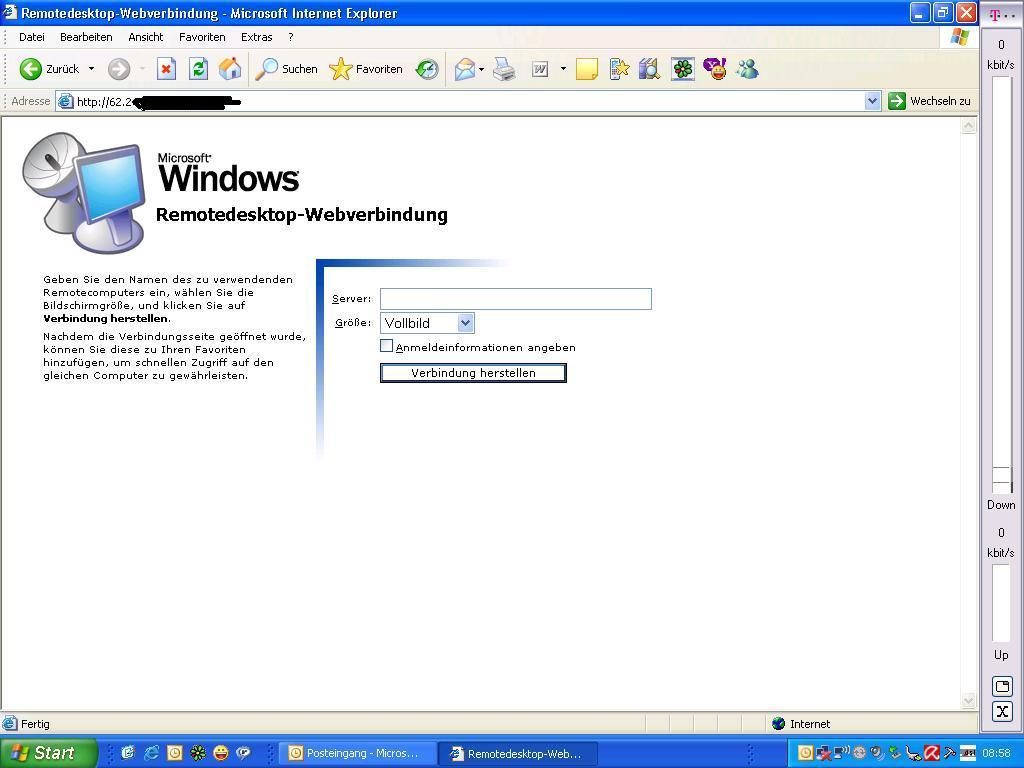Click the phone with star toolbar icon

pos(618,69)
